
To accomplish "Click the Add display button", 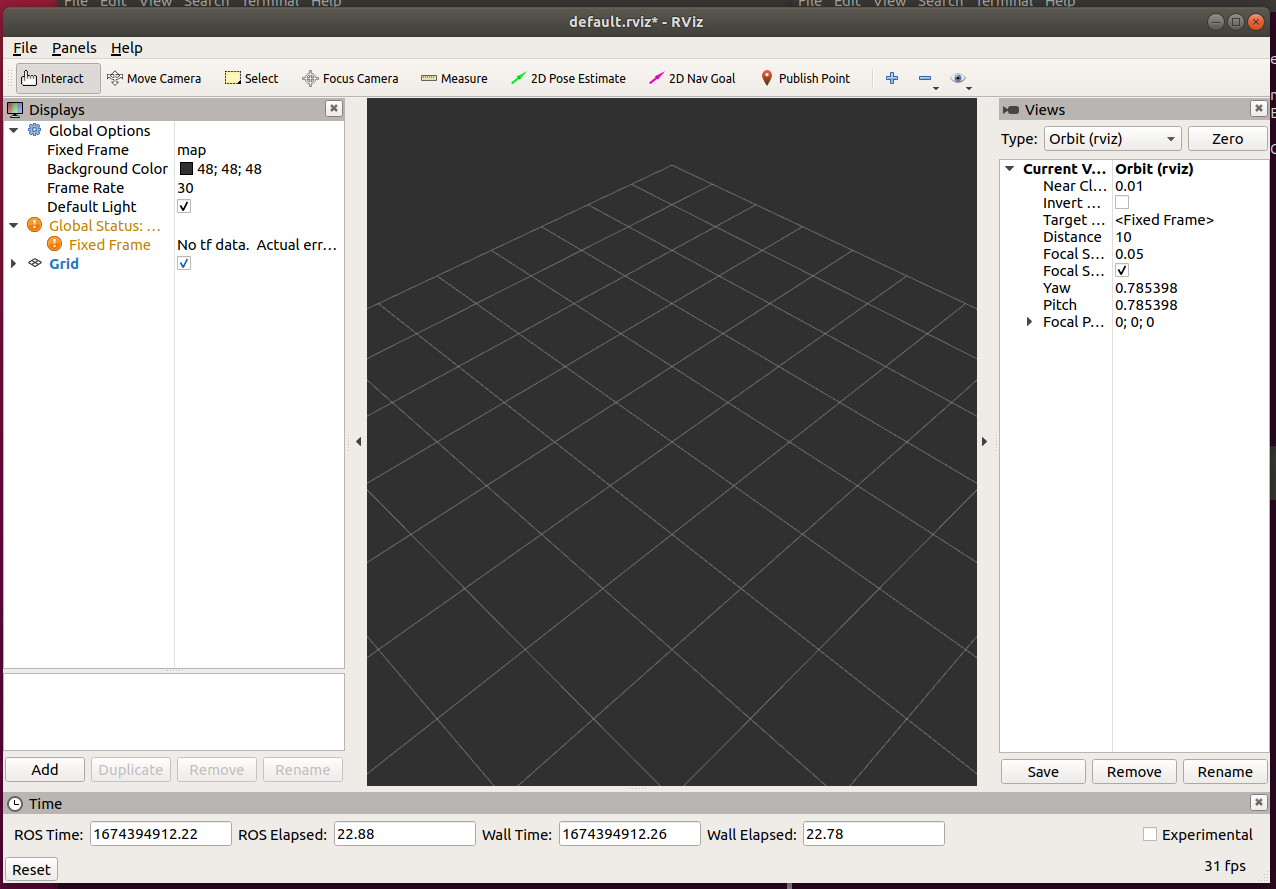I will pyautogui.click(x=45, y=769).
